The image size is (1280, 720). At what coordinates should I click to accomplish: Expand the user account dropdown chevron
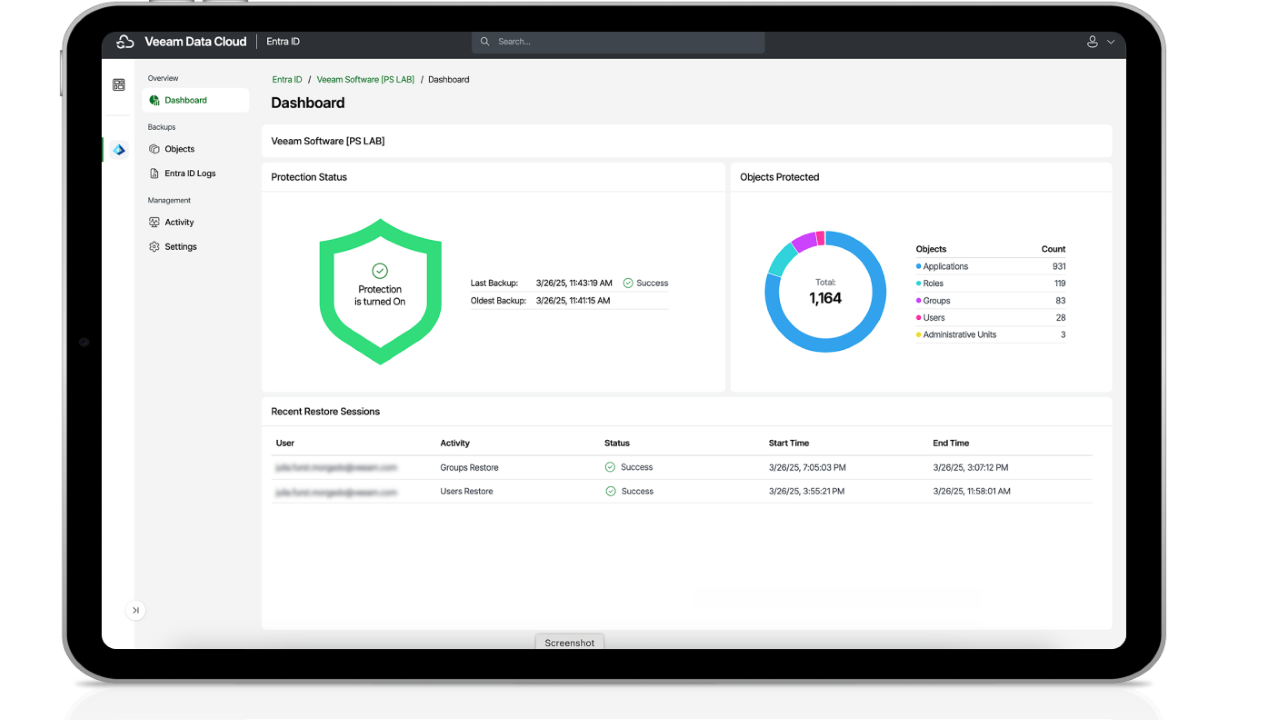(x=1110, y=42)
